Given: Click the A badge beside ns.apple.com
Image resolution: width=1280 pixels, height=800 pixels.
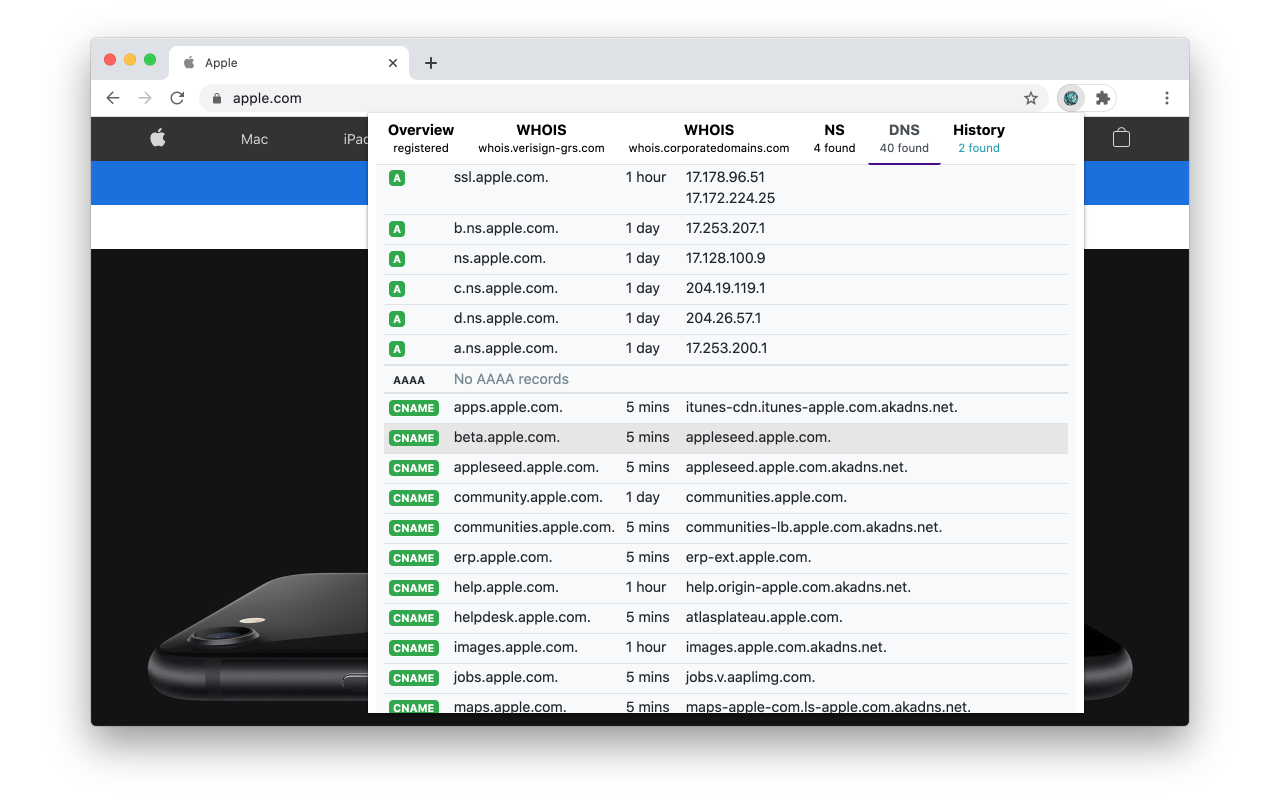Looking at the screenshot, I should (x=397, y=259).
